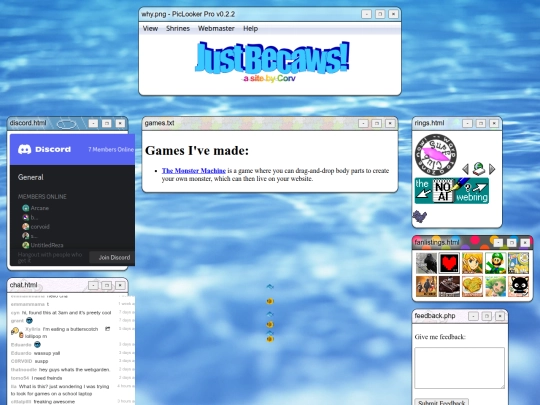
Task: Click into the feedback text area
Action: tap(459, 368)
